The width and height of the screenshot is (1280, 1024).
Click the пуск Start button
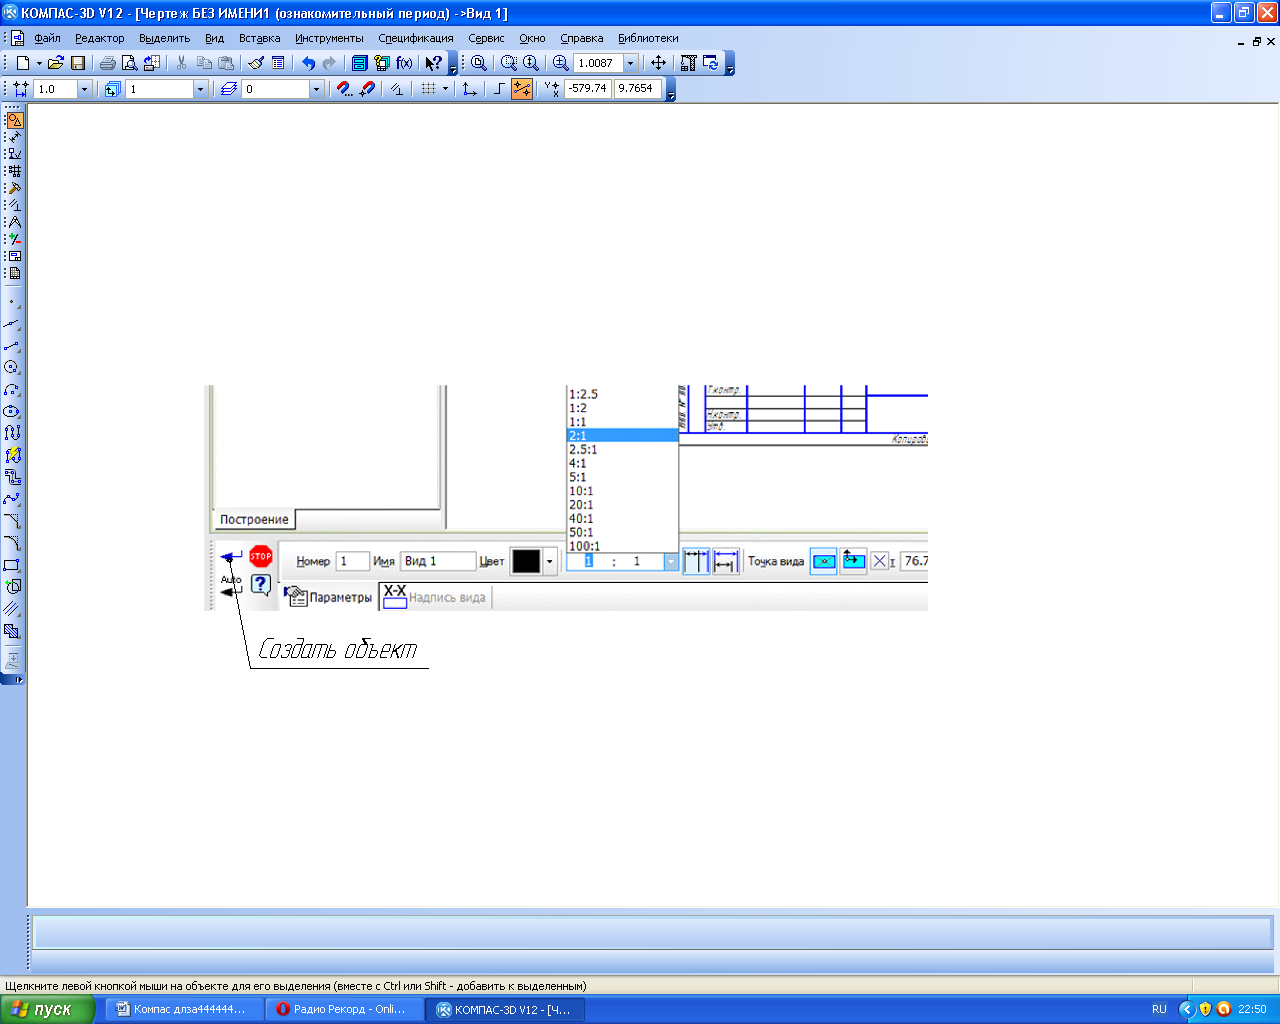(x=47, y=1009)
